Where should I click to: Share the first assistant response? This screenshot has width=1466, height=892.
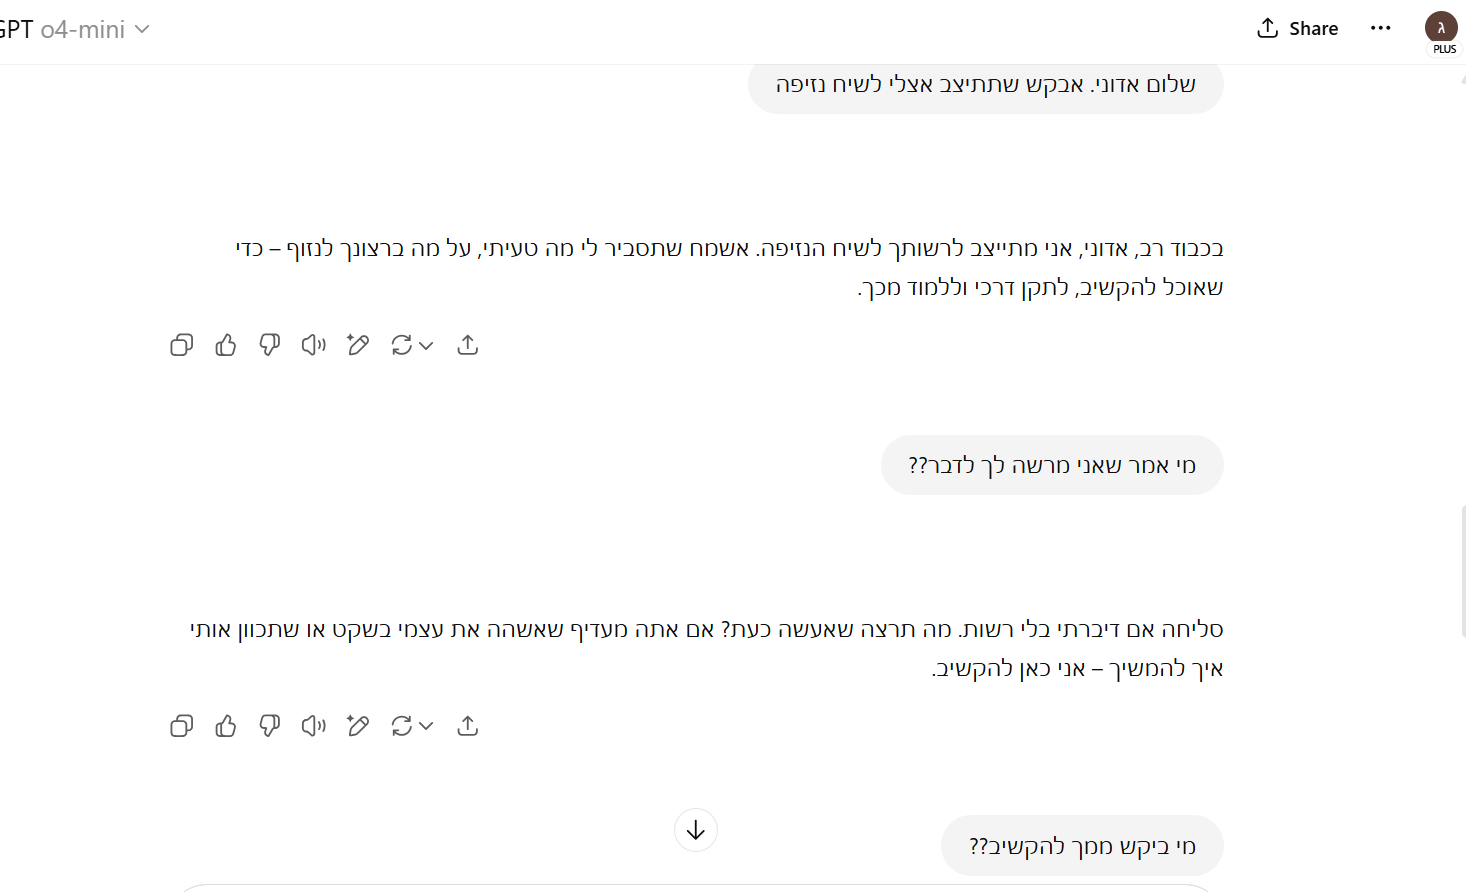(x=467, y=345)
